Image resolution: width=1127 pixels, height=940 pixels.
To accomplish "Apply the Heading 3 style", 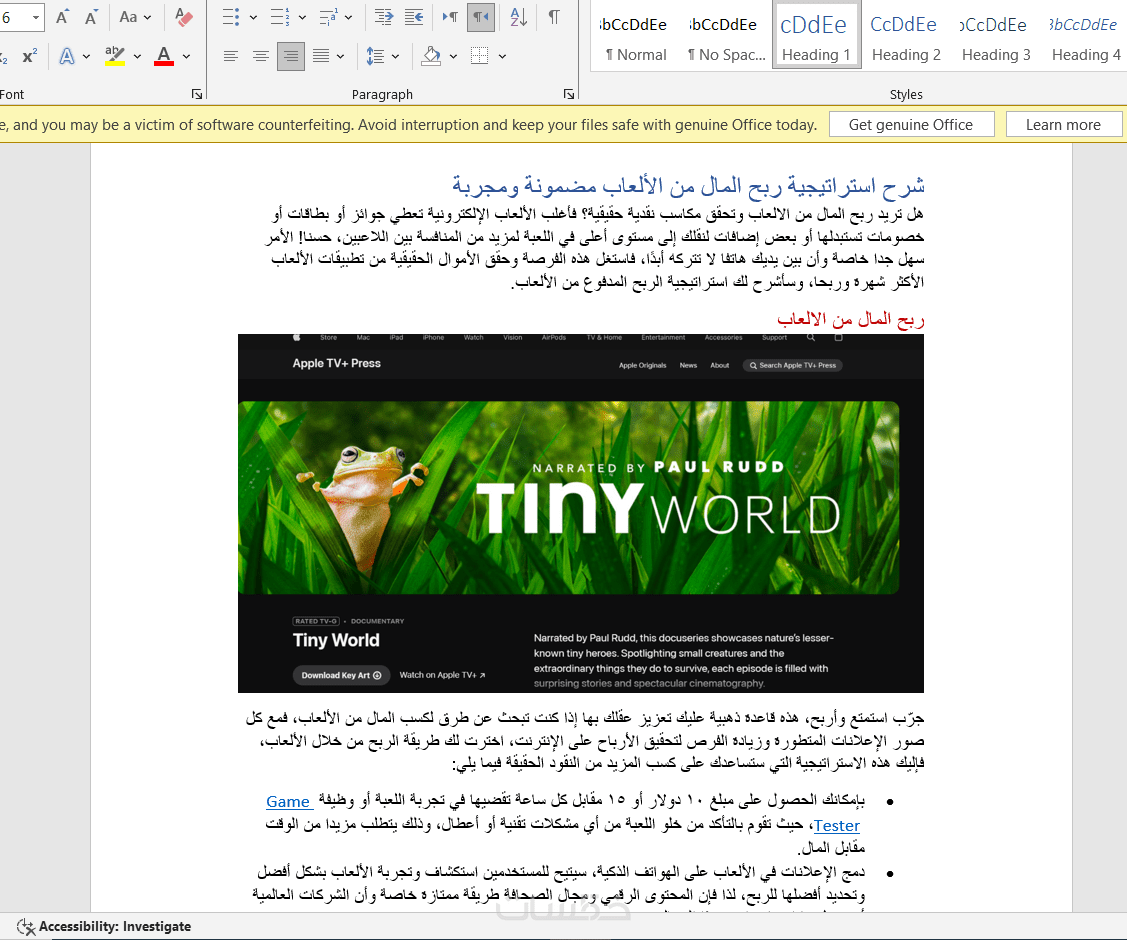I will coord(995,36).
